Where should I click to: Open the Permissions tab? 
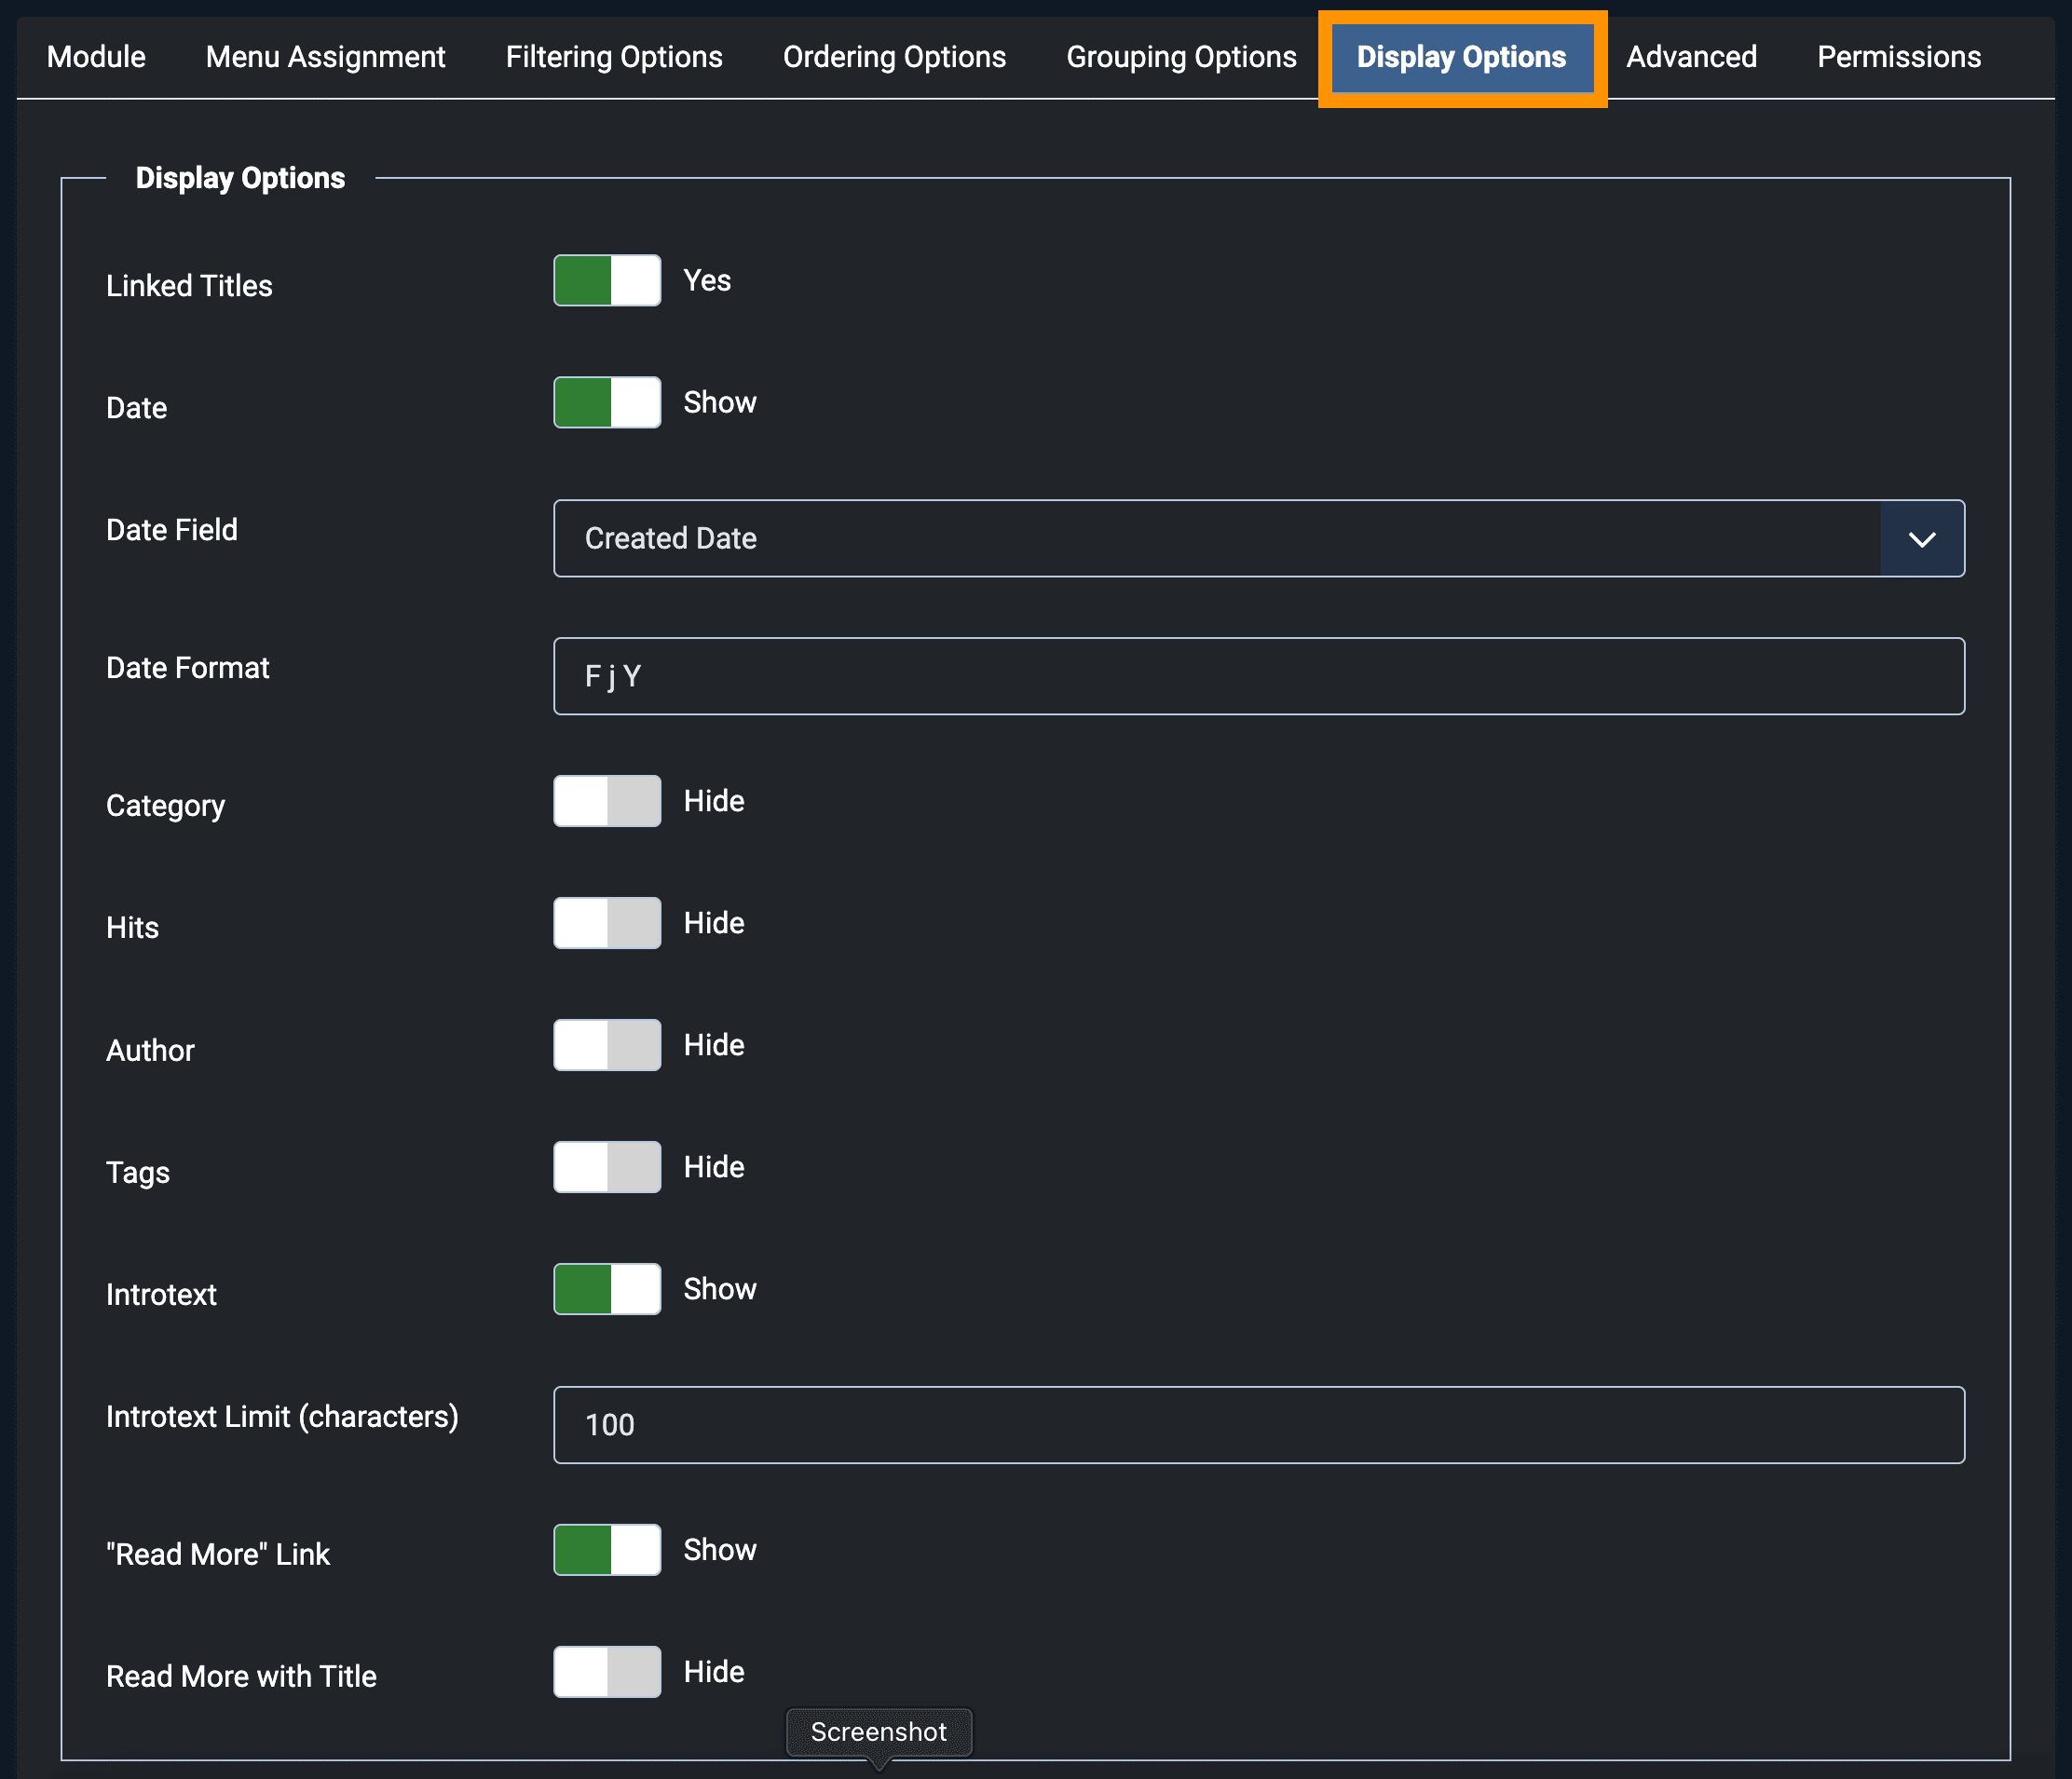pyautogui.click(x=1898, y=57)
